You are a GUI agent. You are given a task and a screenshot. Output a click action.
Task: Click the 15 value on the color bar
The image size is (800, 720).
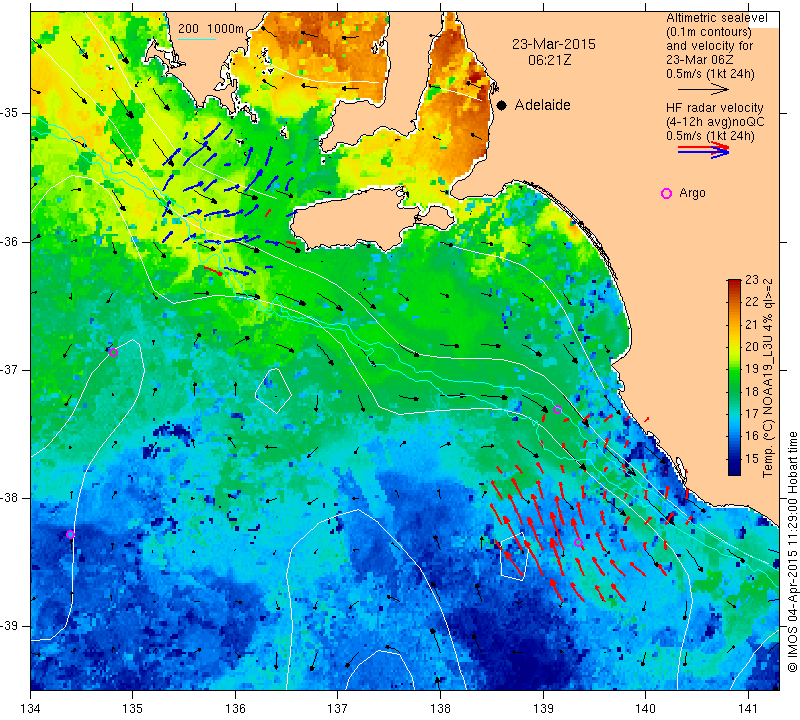coord(752,458)
